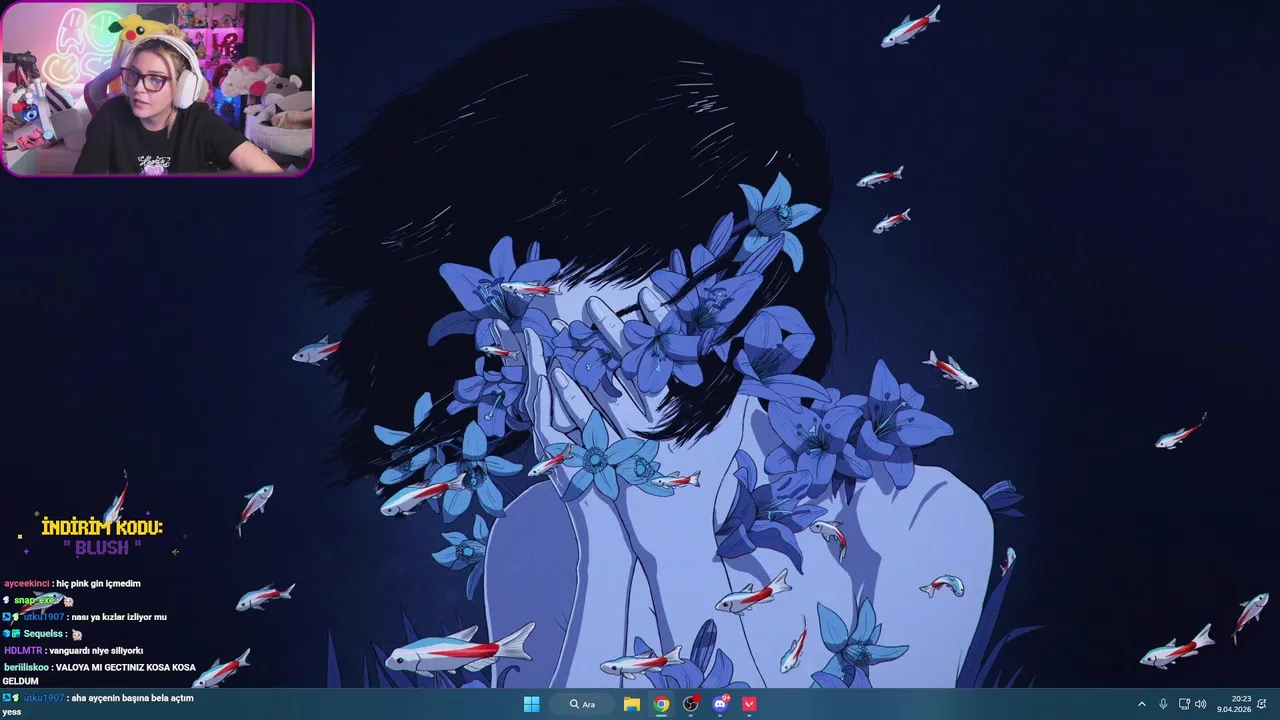Click the snap_exe chat username
This screenshot has height=720, width=1280.
click(x=35, y=600)
